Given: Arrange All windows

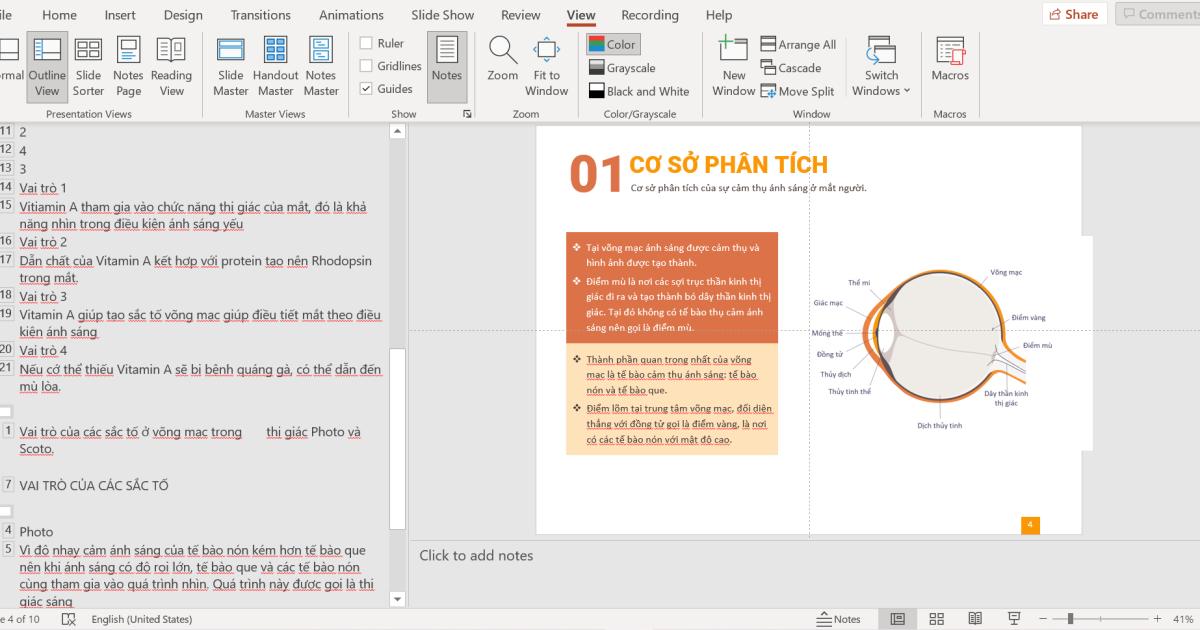Looking at the screenshot, I should [798, 44].
